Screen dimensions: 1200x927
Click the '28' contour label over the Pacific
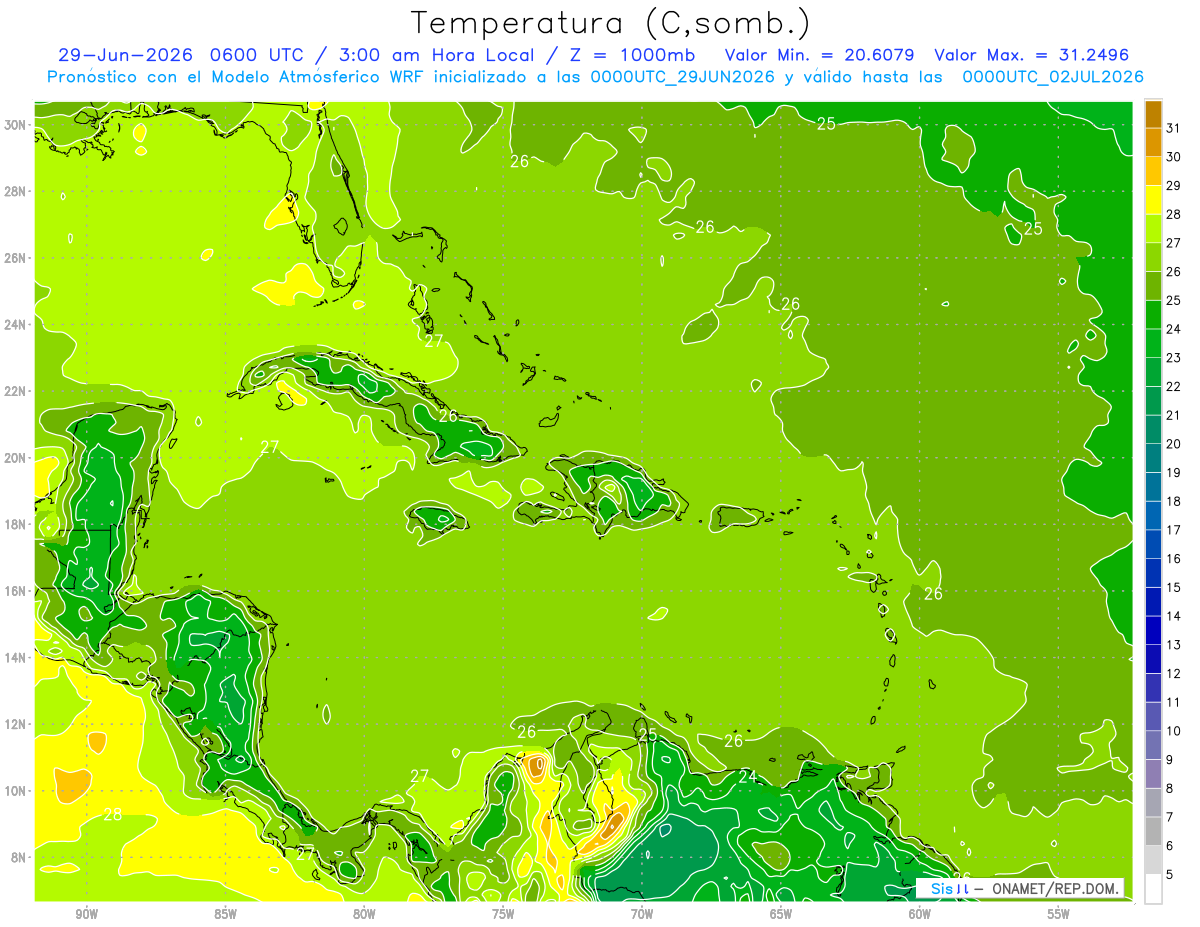pos(113,814)
